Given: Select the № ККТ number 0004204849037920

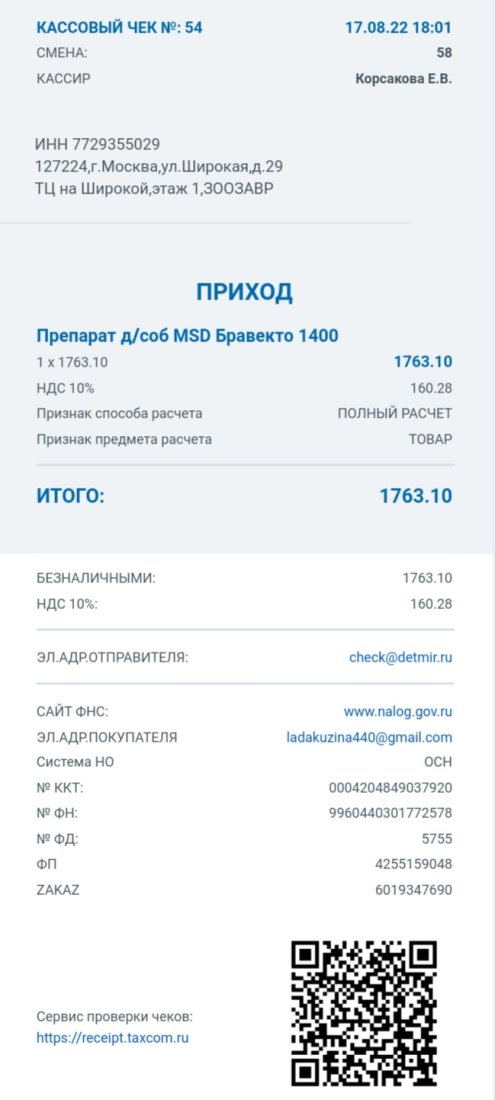Looking at the screenshot, I should pos(391,788).
